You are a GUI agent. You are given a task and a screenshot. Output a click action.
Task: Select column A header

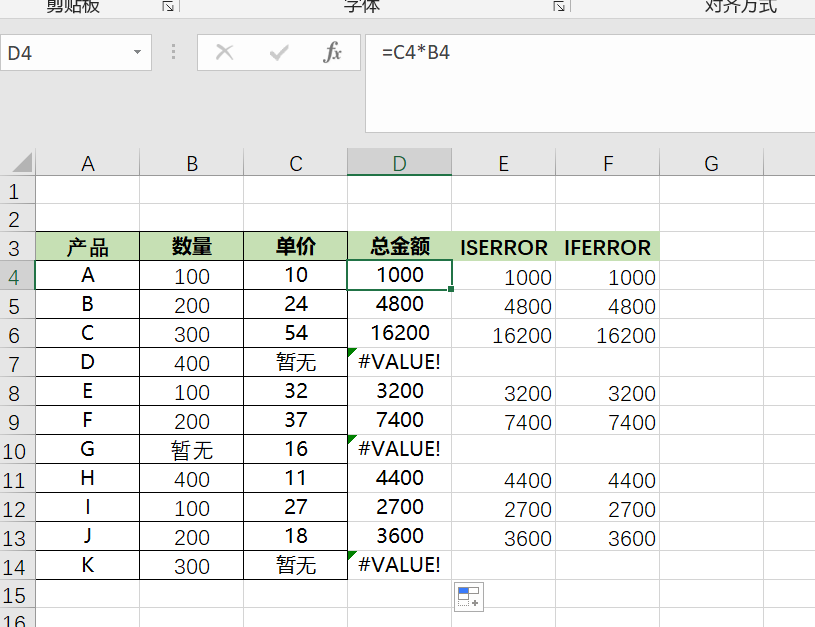point(88,163)
